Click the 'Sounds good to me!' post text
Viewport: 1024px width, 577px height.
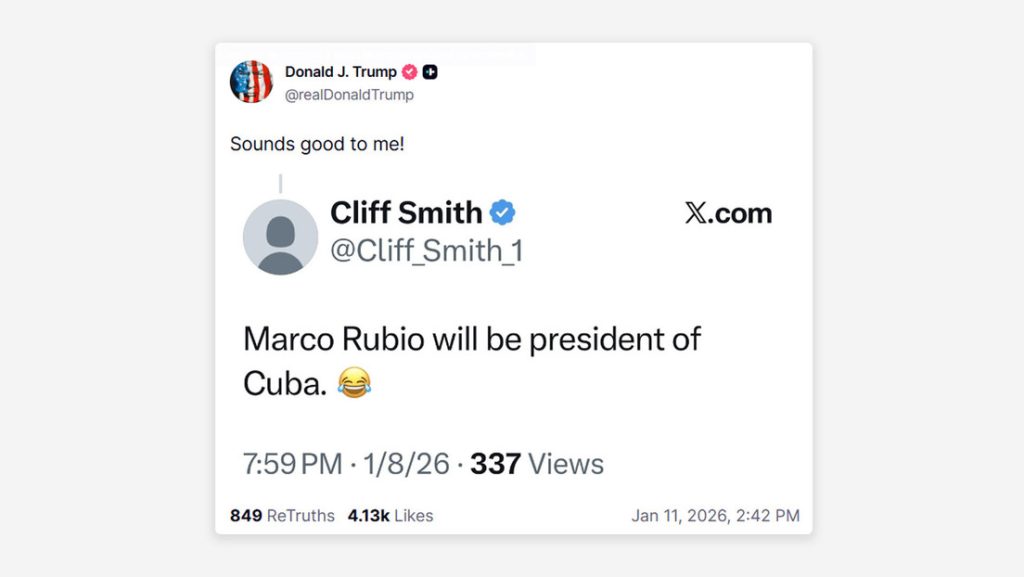point(317,143)
